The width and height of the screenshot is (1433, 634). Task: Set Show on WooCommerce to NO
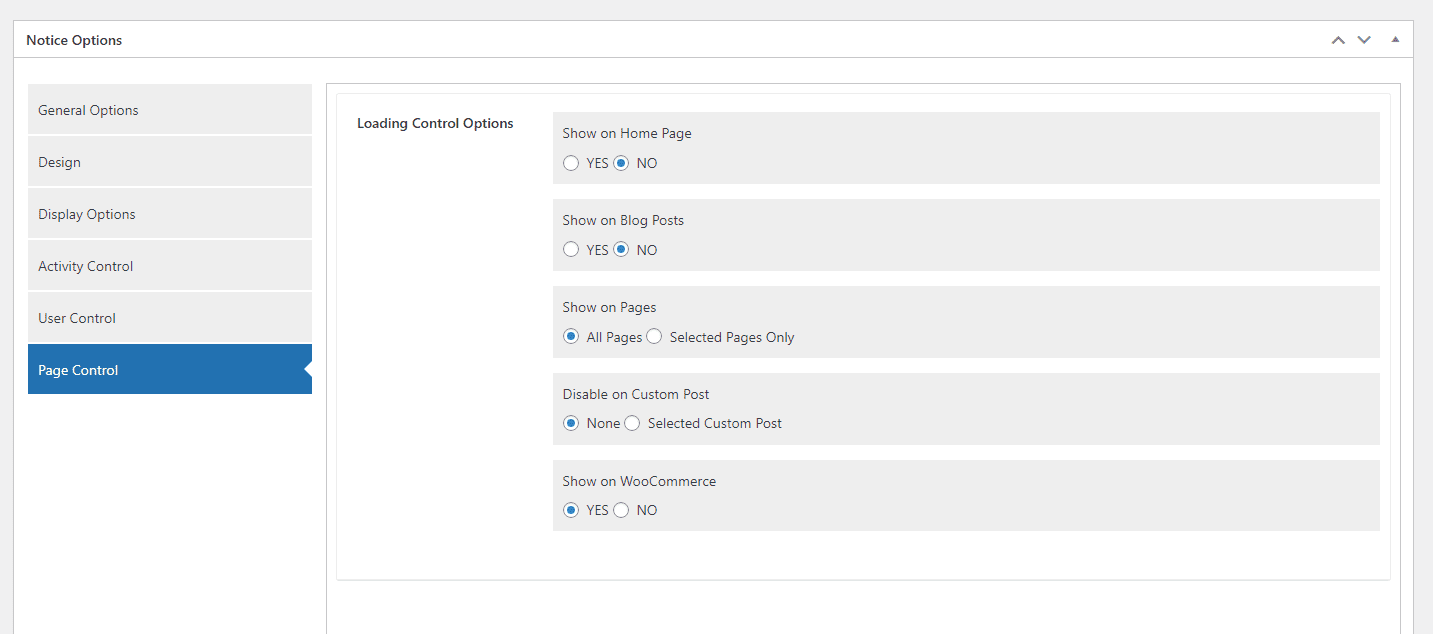pyautogui.click(x=621, y=510)
